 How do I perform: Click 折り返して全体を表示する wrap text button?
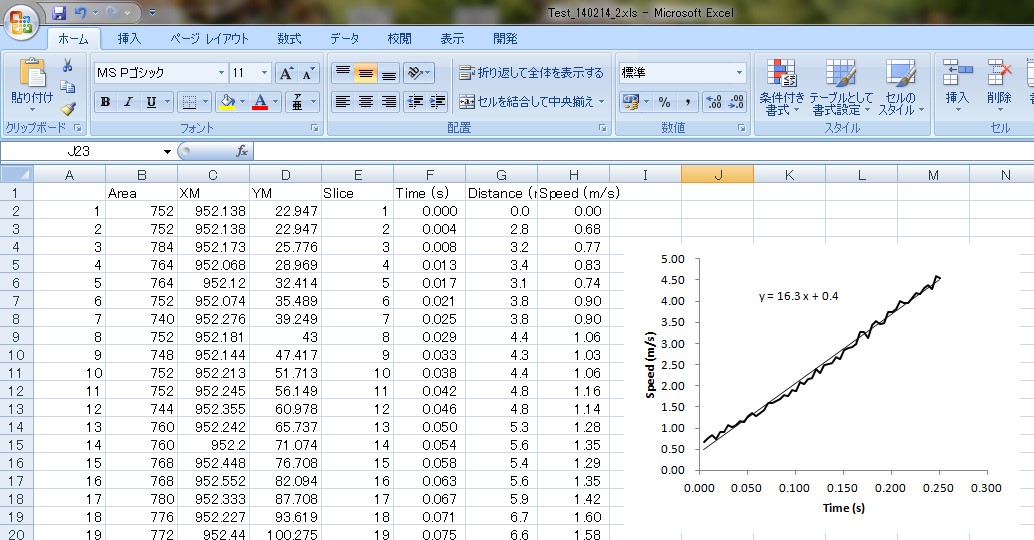pyautogui.click(x=532, y=73)
